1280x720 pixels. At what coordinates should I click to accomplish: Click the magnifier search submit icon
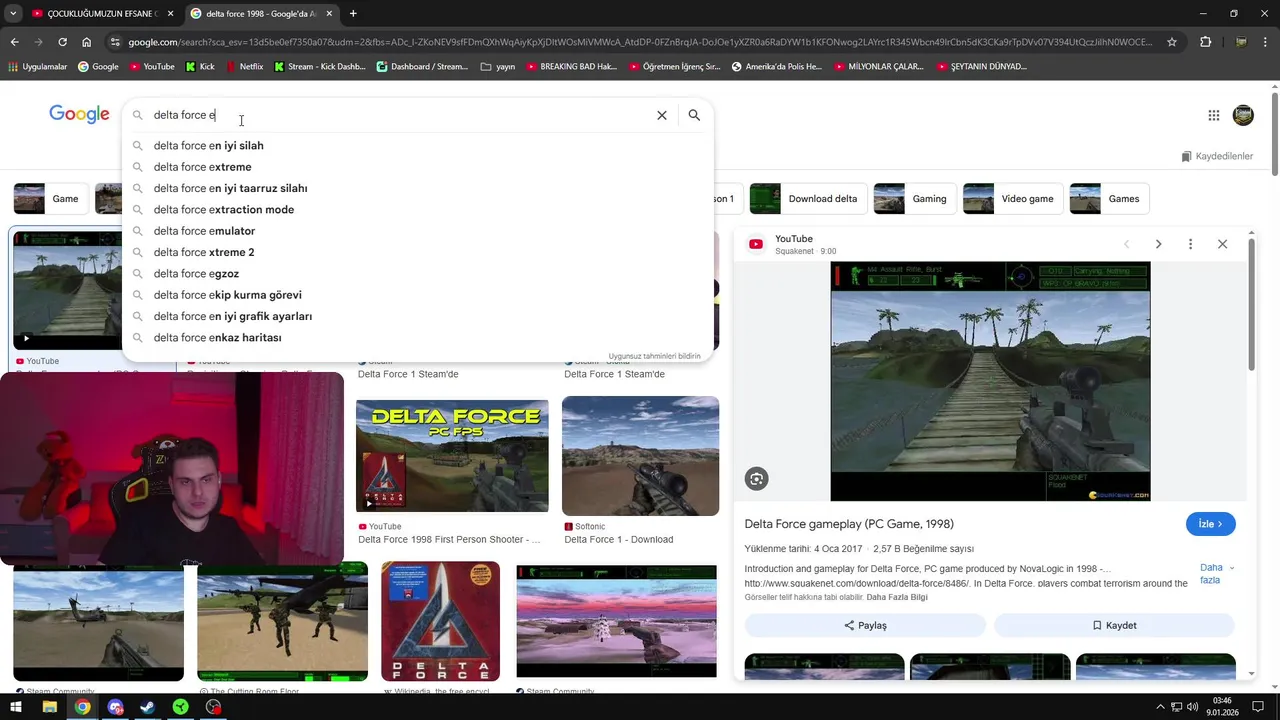(694, 115)
